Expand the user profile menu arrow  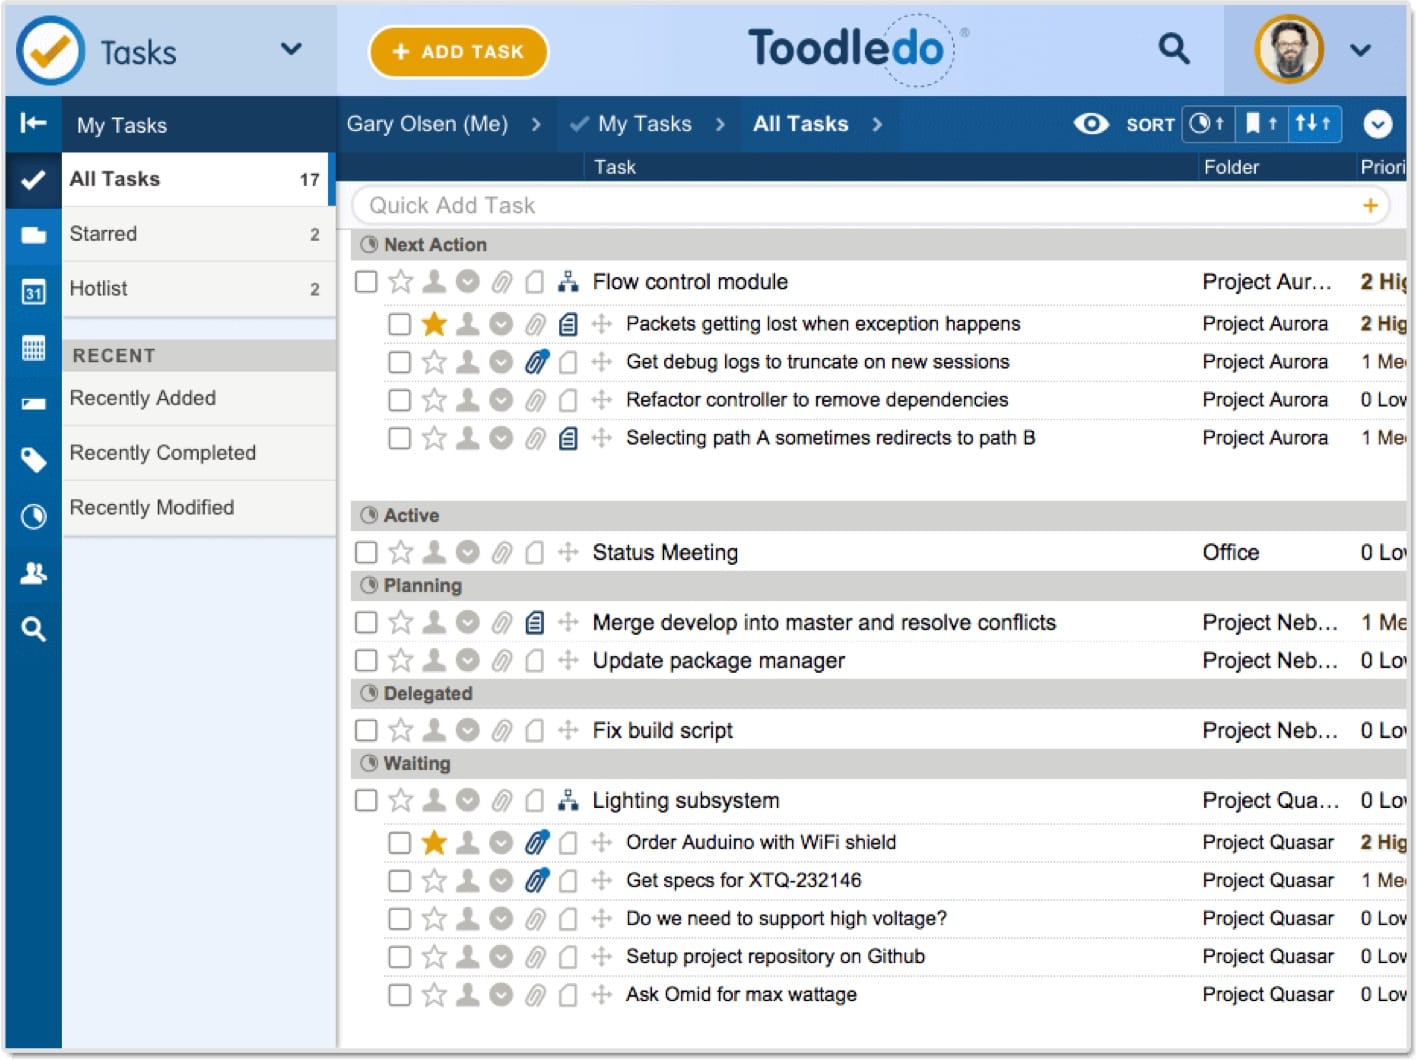coord(1360,50)
